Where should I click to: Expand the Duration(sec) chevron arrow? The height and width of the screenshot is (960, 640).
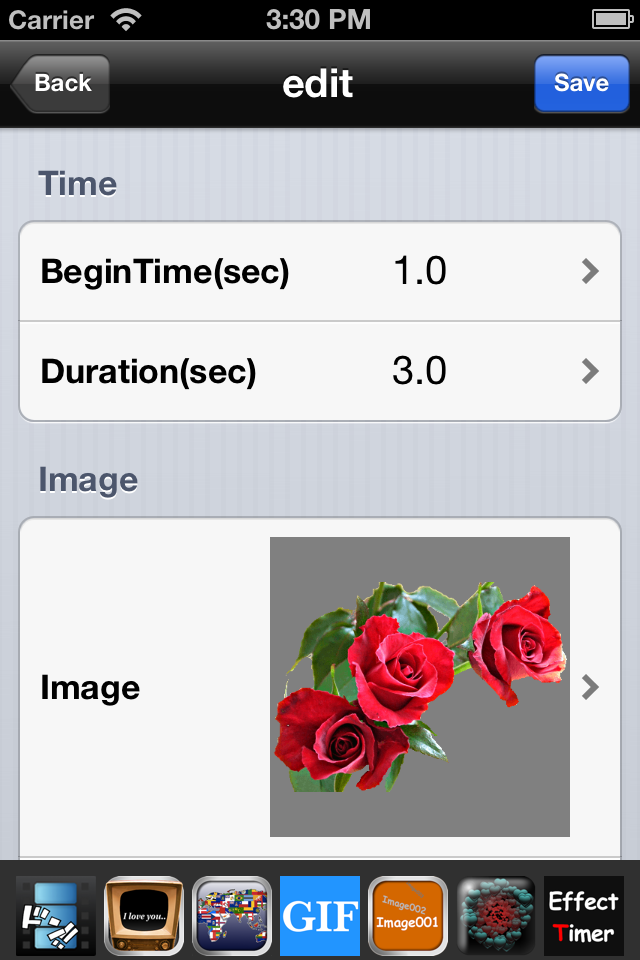click(x=590, y=371)
